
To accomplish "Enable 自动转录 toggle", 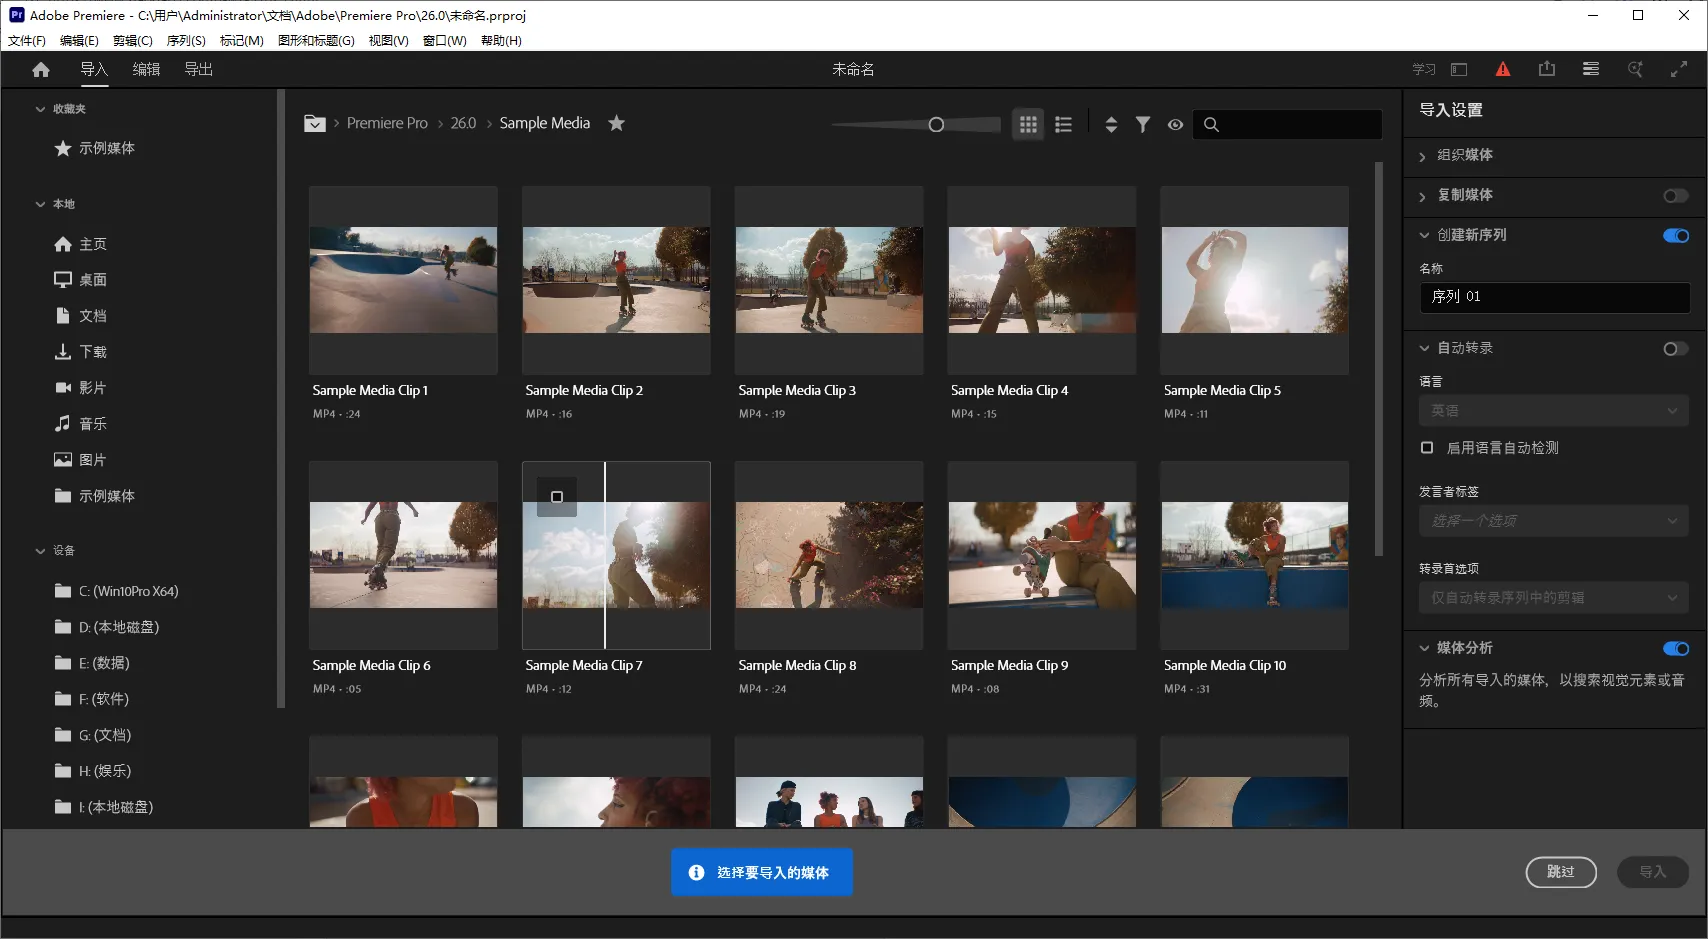I will pyautogui.click(x=1674, y=348).
